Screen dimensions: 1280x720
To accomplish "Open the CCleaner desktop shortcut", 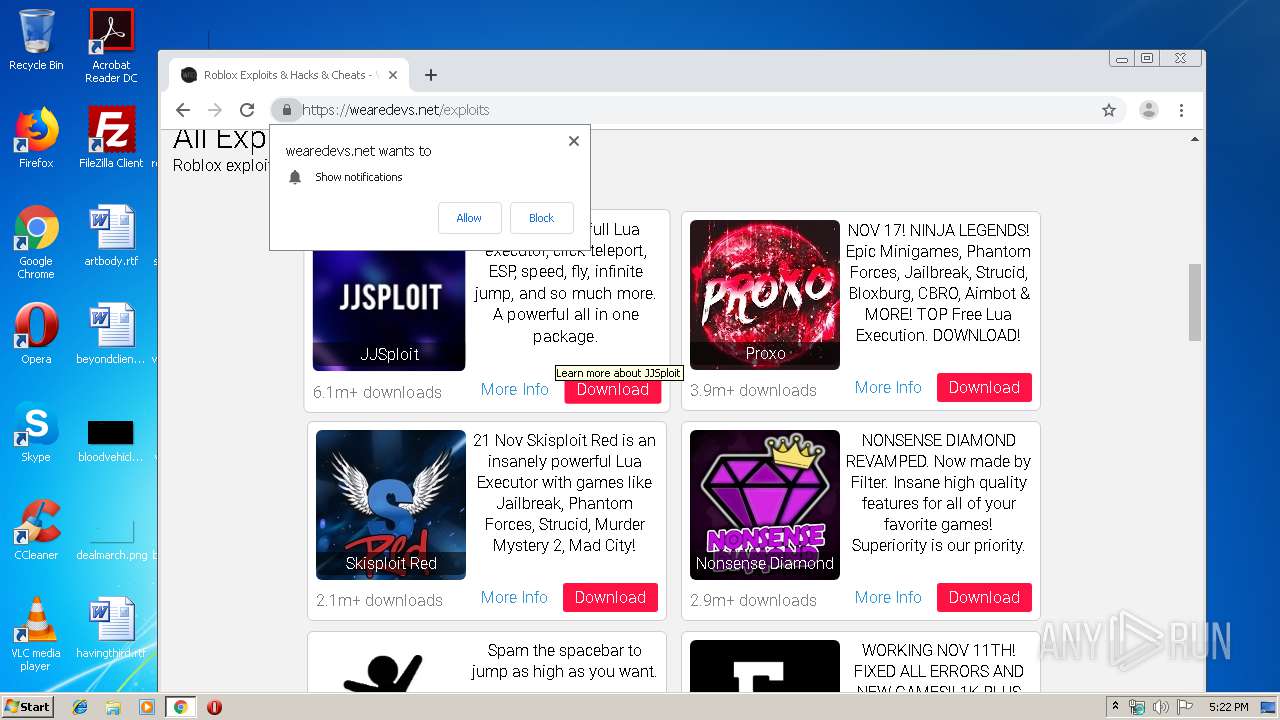I will point(36,530).
